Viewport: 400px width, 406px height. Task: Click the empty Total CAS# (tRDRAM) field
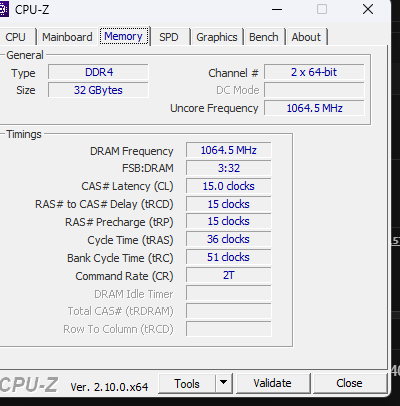(229, 311)
